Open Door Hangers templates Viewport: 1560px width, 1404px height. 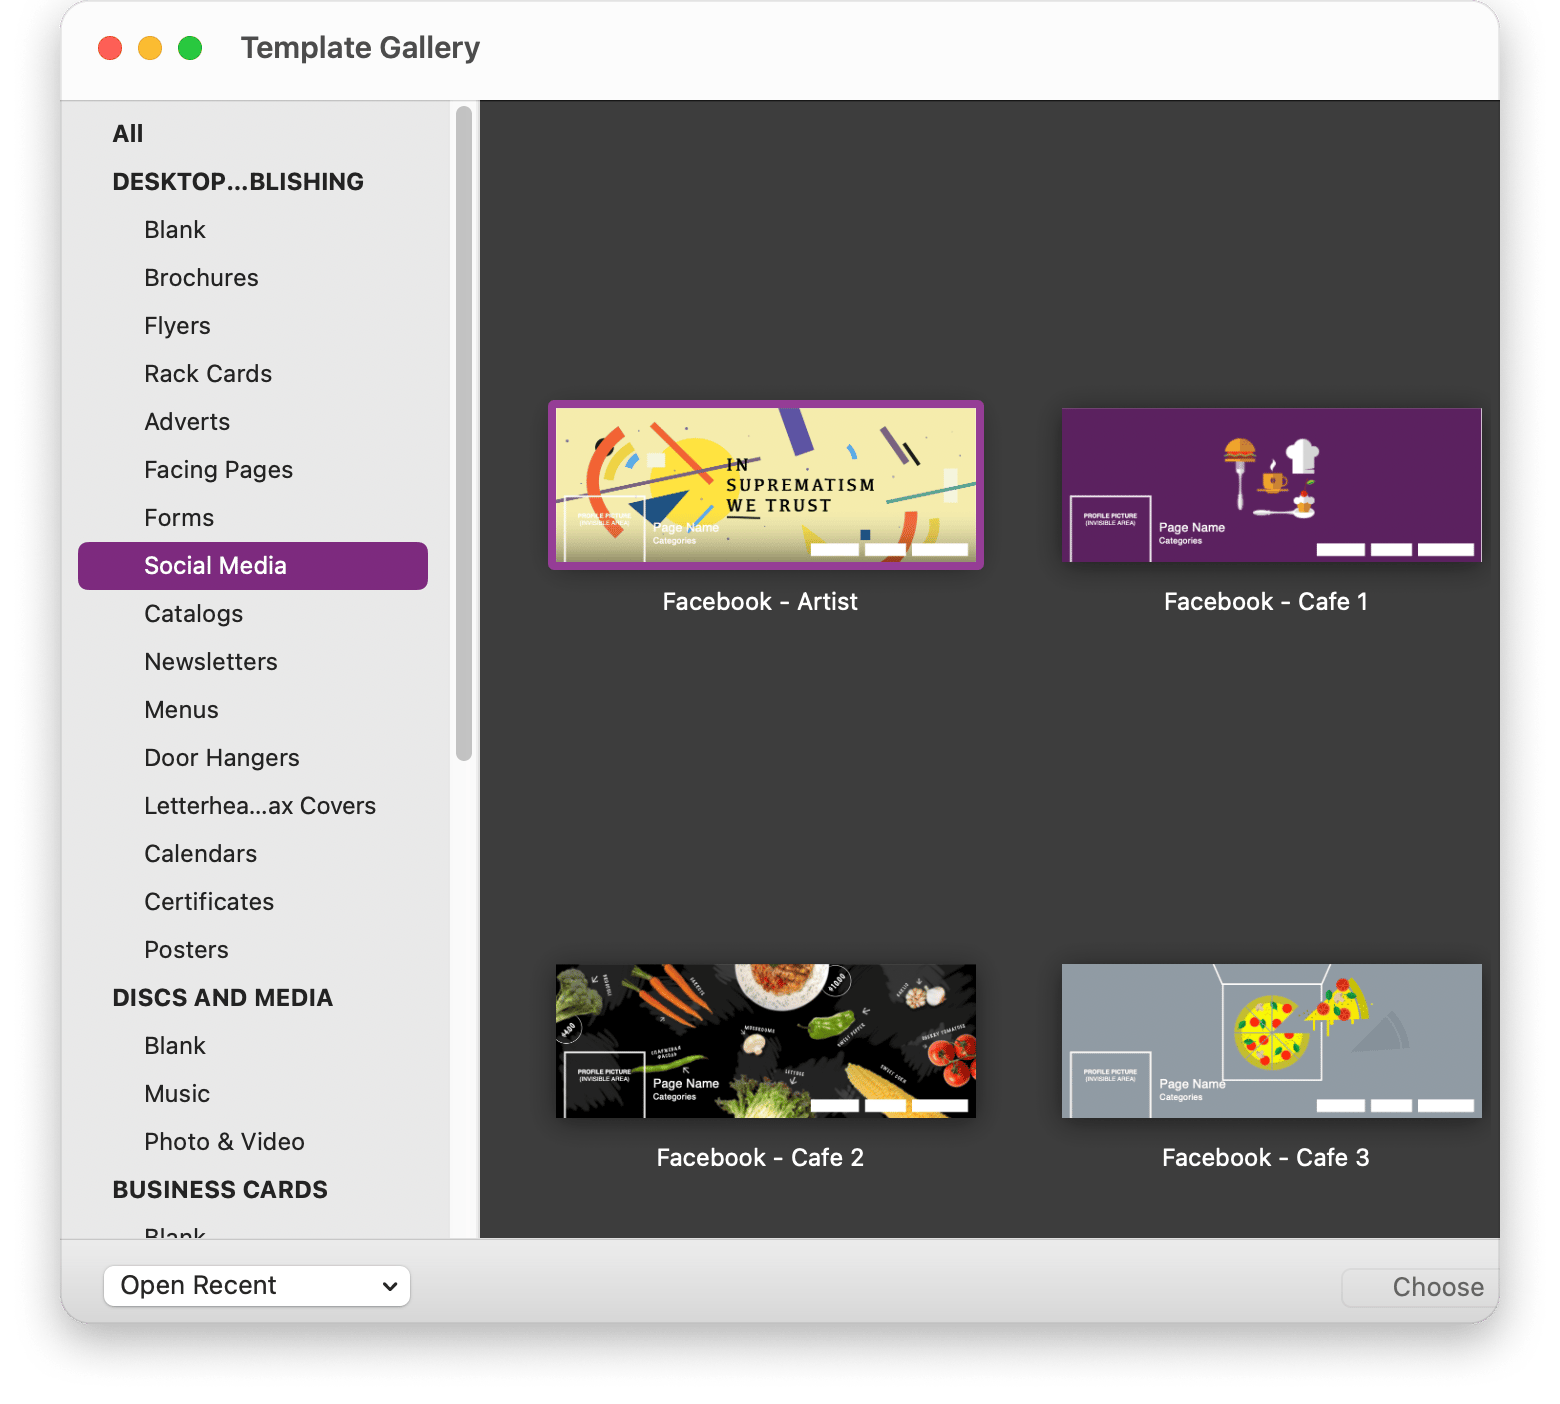[x=222, y=758]
